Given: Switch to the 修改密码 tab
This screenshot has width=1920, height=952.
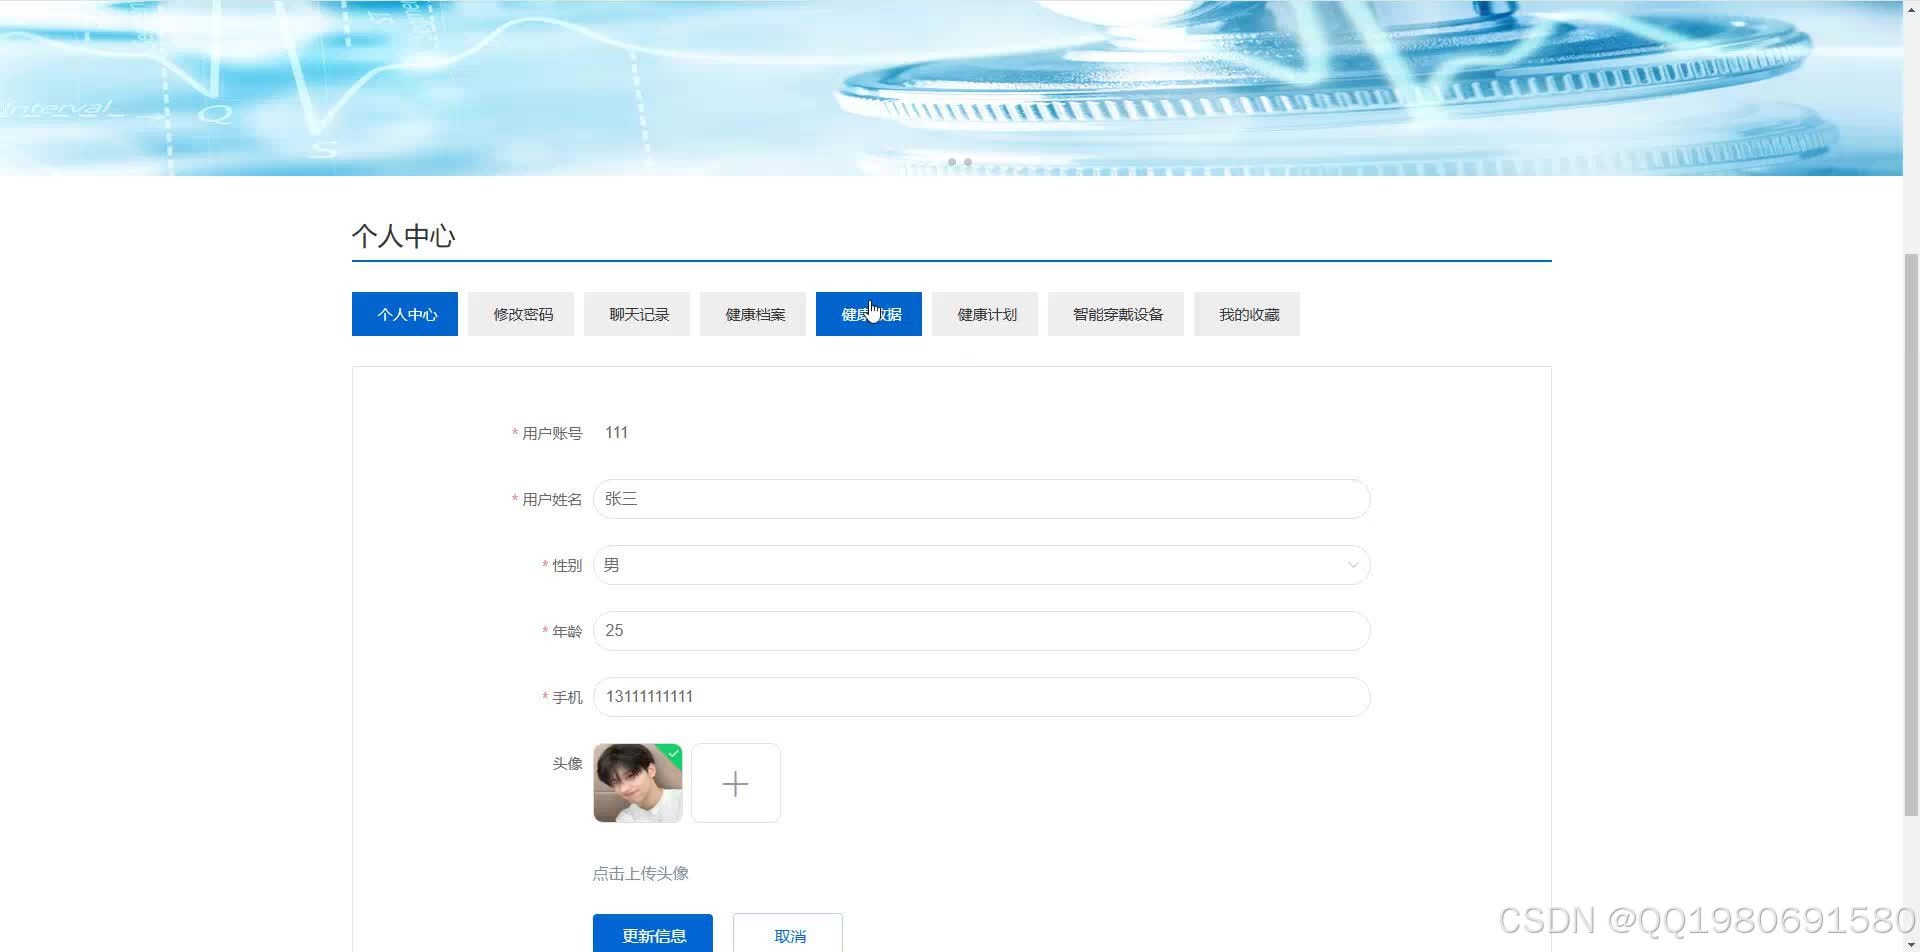Looking at the screenshot, I should pos(520,313).
